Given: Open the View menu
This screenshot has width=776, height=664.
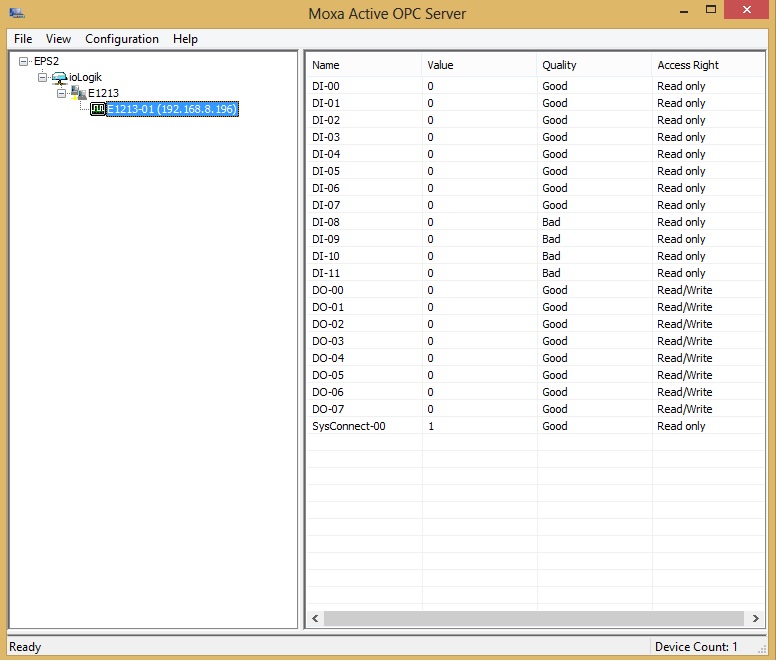Looking at the screenshot, I should 58,39.
